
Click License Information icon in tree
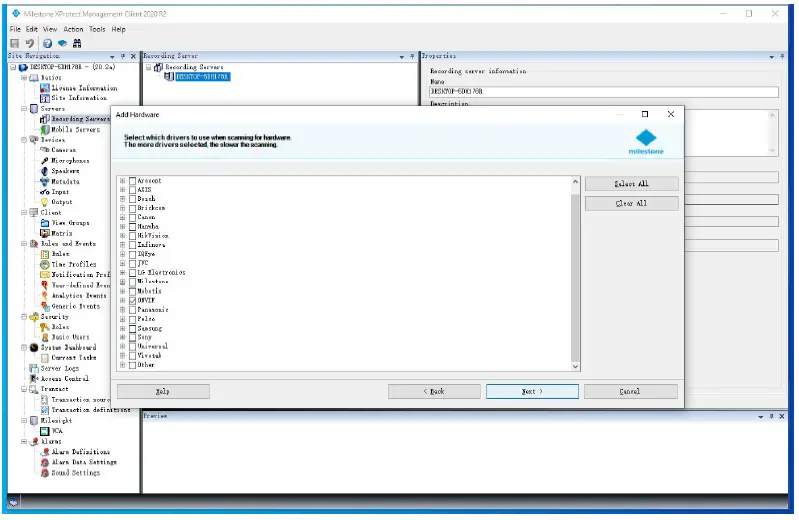[x=45, y=88]
